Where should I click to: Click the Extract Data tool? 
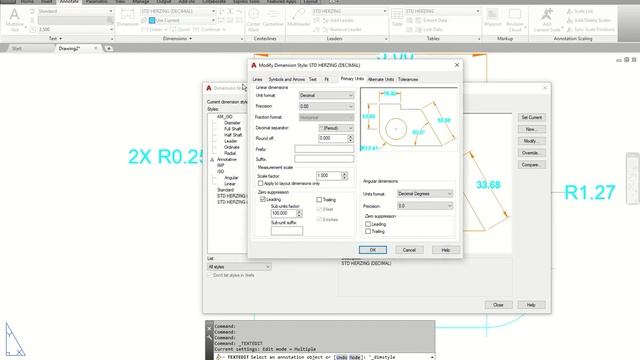click(431, 20)
